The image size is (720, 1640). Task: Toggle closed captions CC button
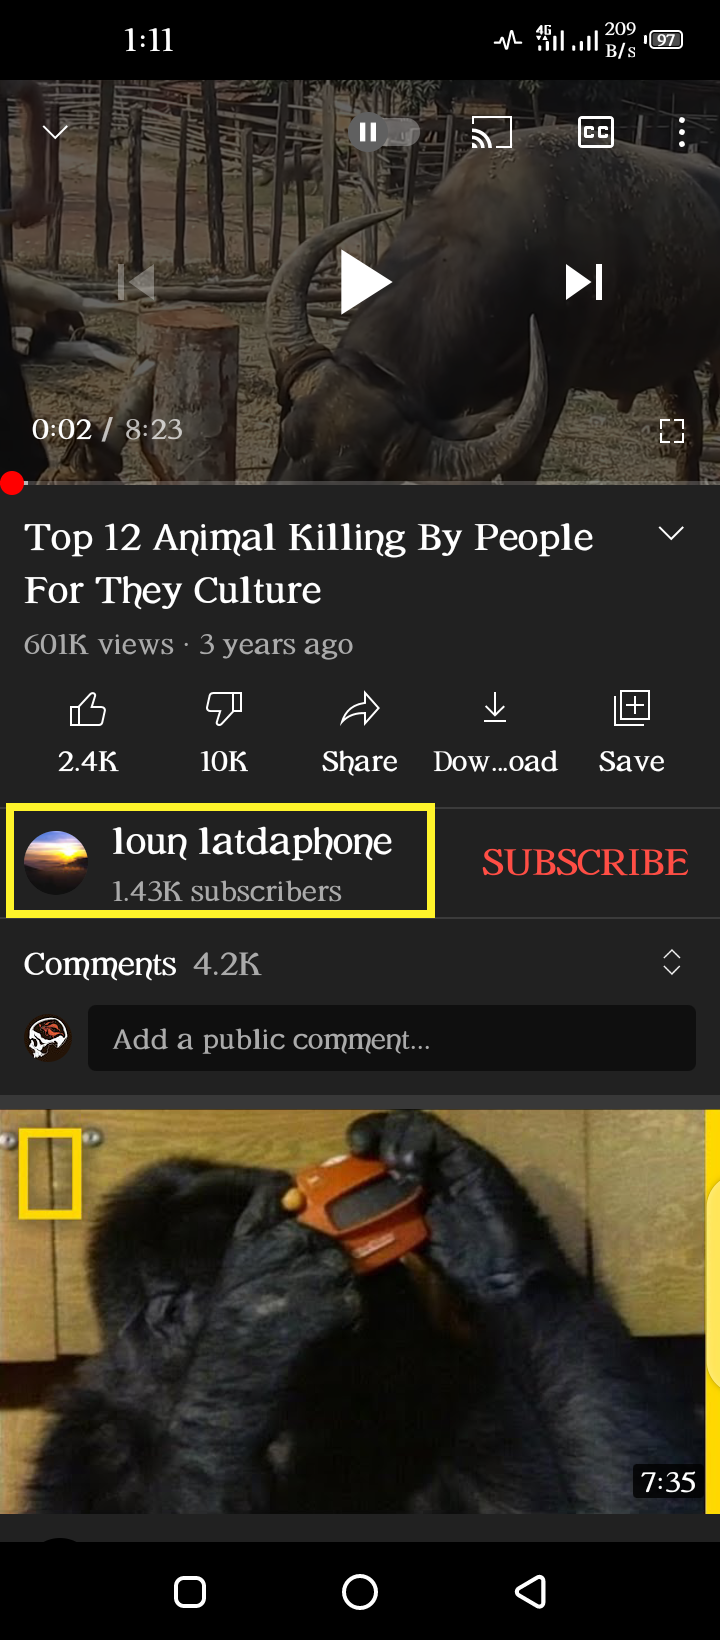coord(596,132)
